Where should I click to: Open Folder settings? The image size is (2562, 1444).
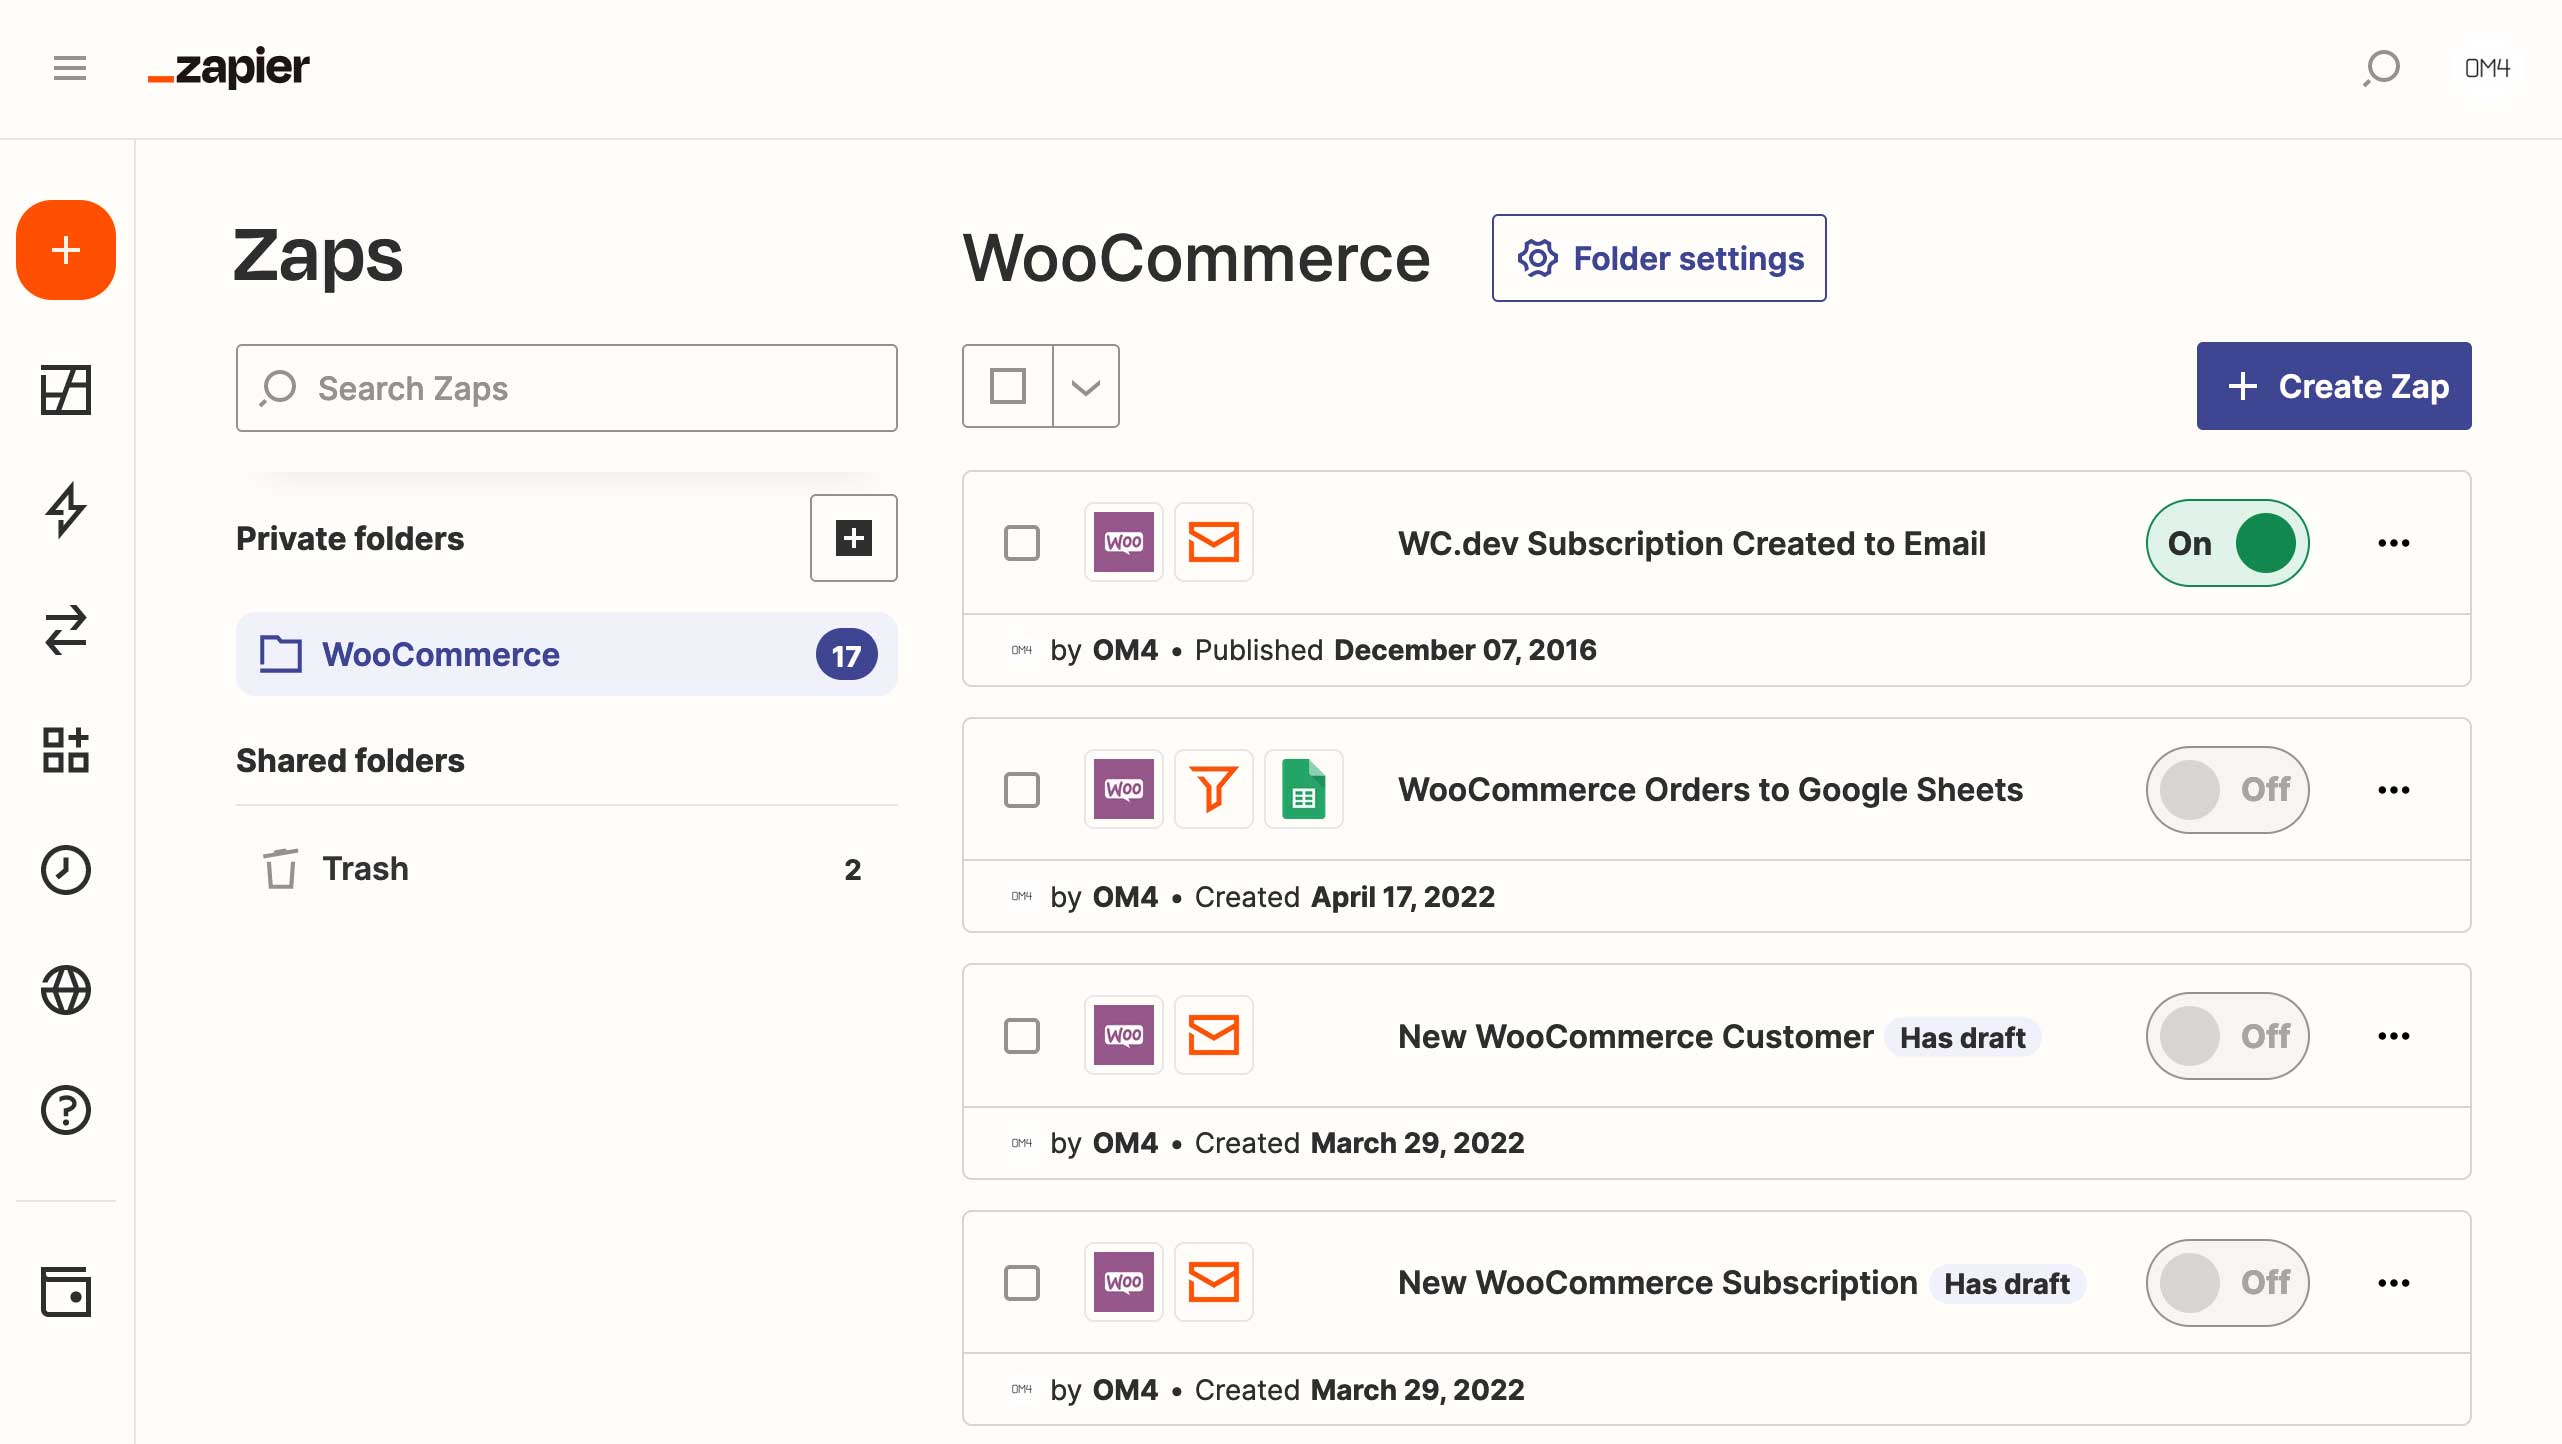(x=1658, y=257)
